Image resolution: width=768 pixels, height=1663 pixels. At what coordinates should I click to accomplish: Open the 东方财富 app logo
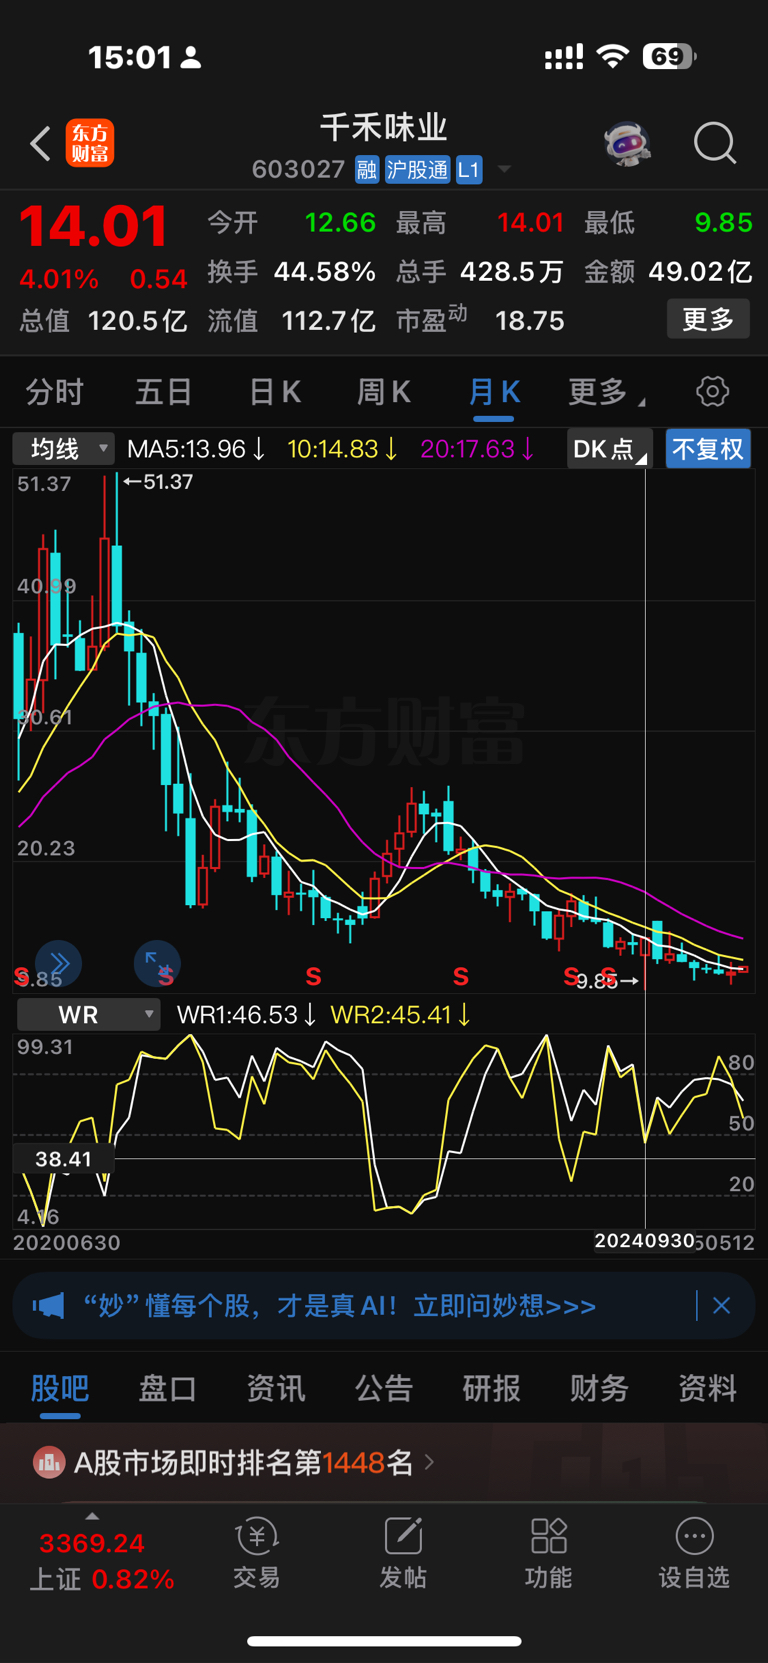tap(90, 143)
